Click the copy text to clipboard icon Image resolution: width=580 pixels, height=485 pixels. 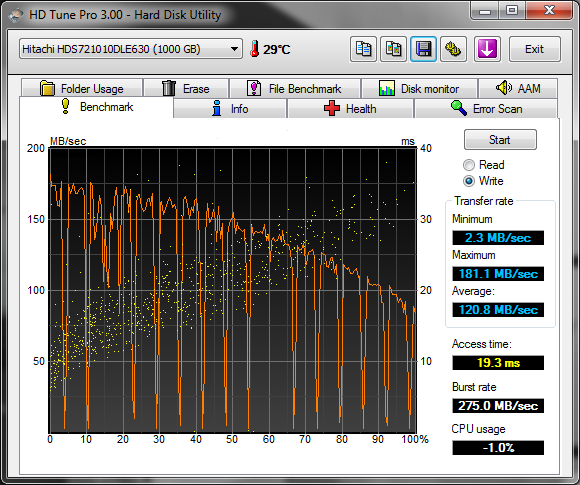(x=363, y=49)
